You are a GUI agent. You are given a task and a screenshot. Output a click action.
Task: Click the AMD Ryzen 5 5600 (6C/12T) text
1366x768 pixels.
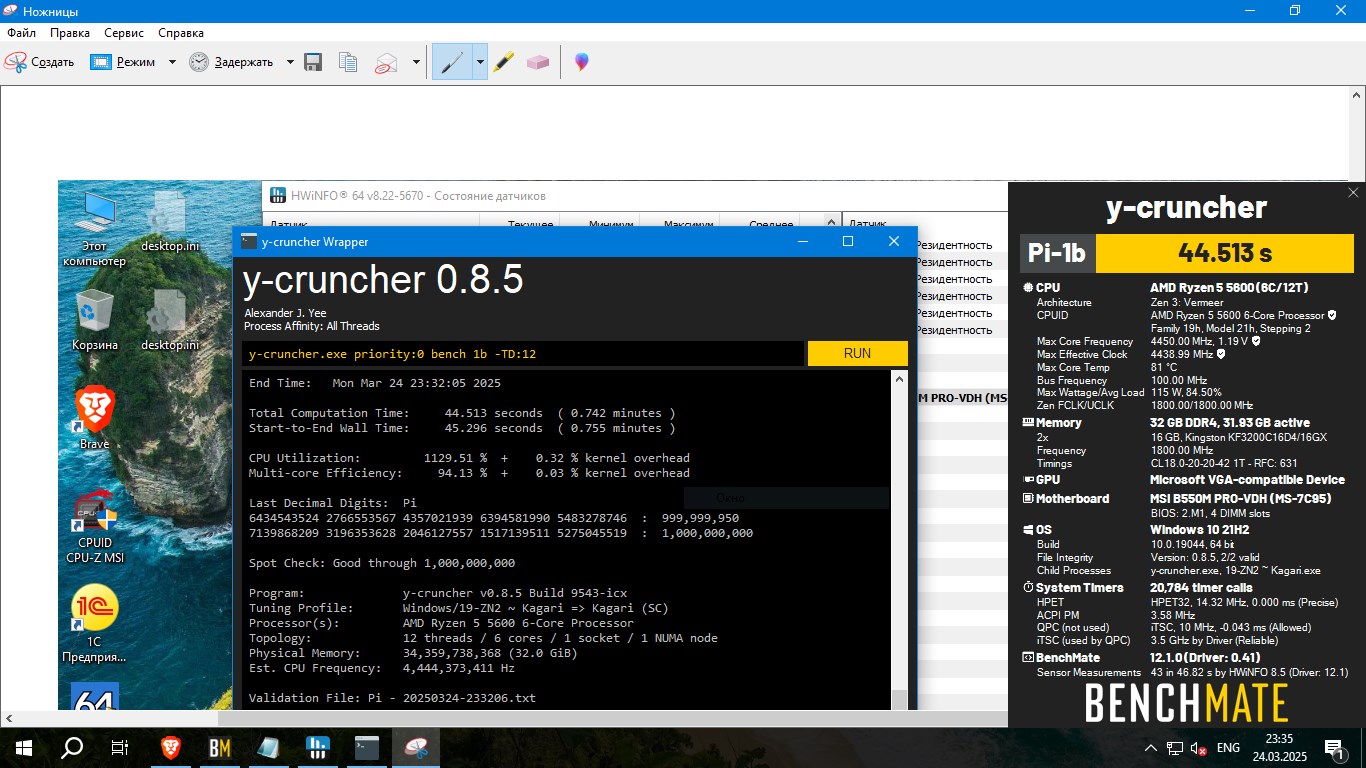1229,288
